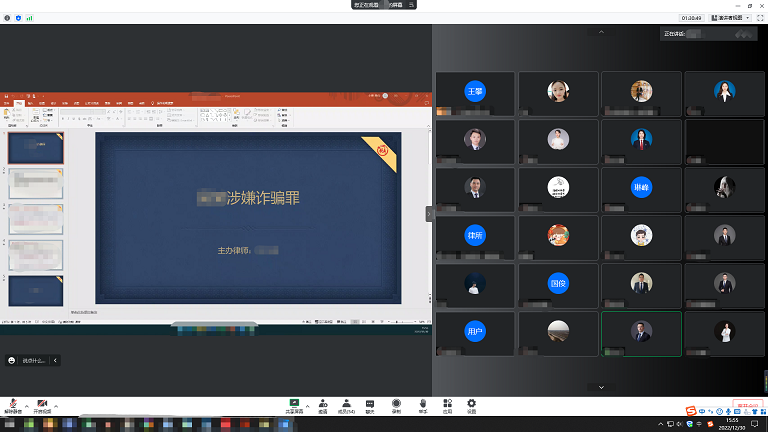Collapse the participant gallery side panel handle
This screenshot has width=768, height=432.
(x=429, y=213)
